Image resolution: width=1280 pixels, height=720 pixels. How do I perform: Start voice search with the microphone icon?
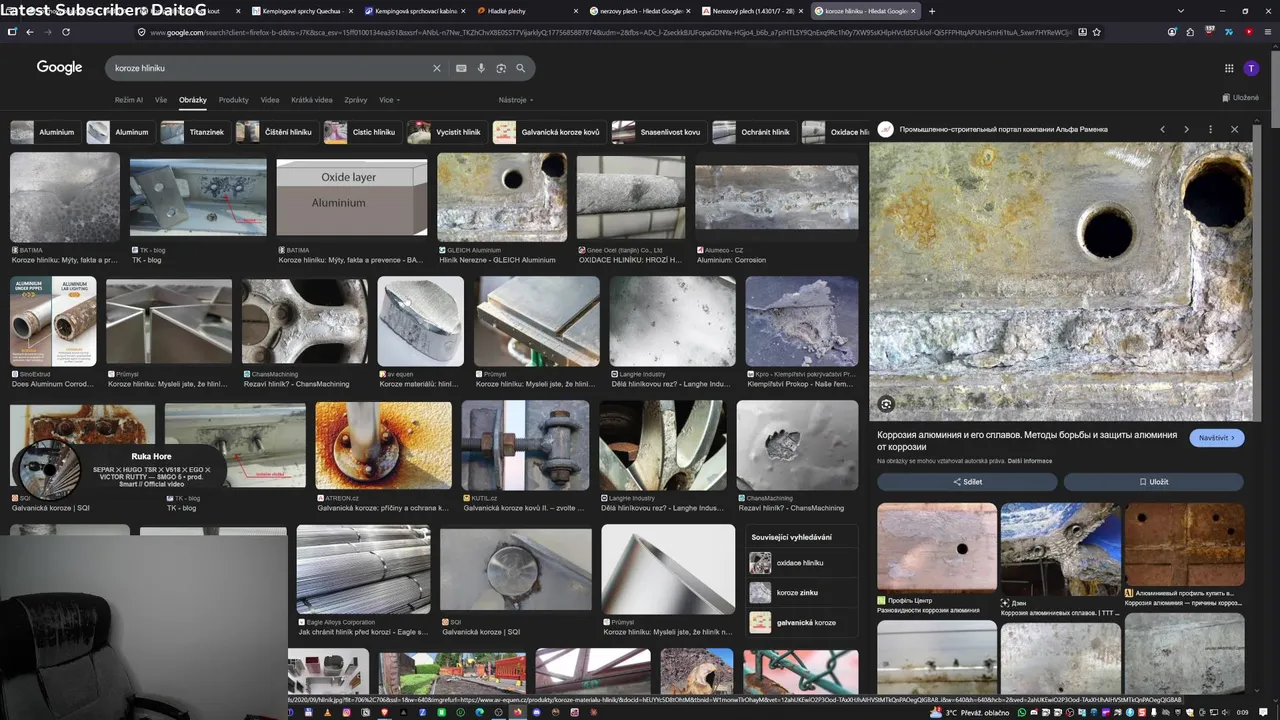click(481, 68)
